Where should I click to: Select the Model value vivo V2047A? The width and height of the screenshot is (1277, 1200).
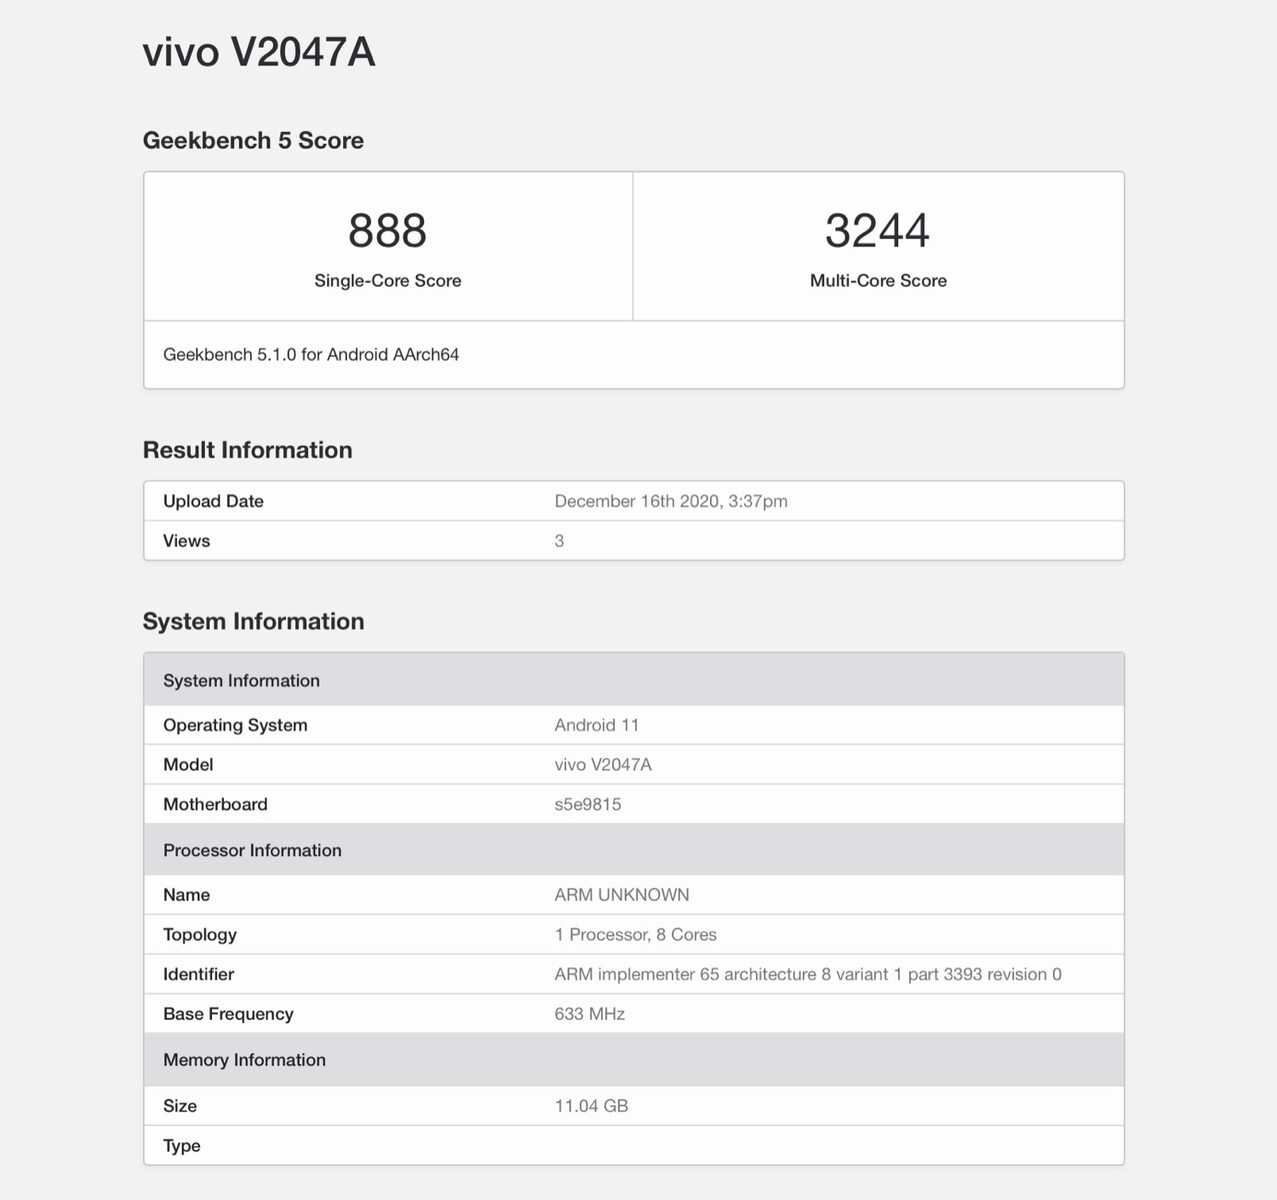click(603, 765)
